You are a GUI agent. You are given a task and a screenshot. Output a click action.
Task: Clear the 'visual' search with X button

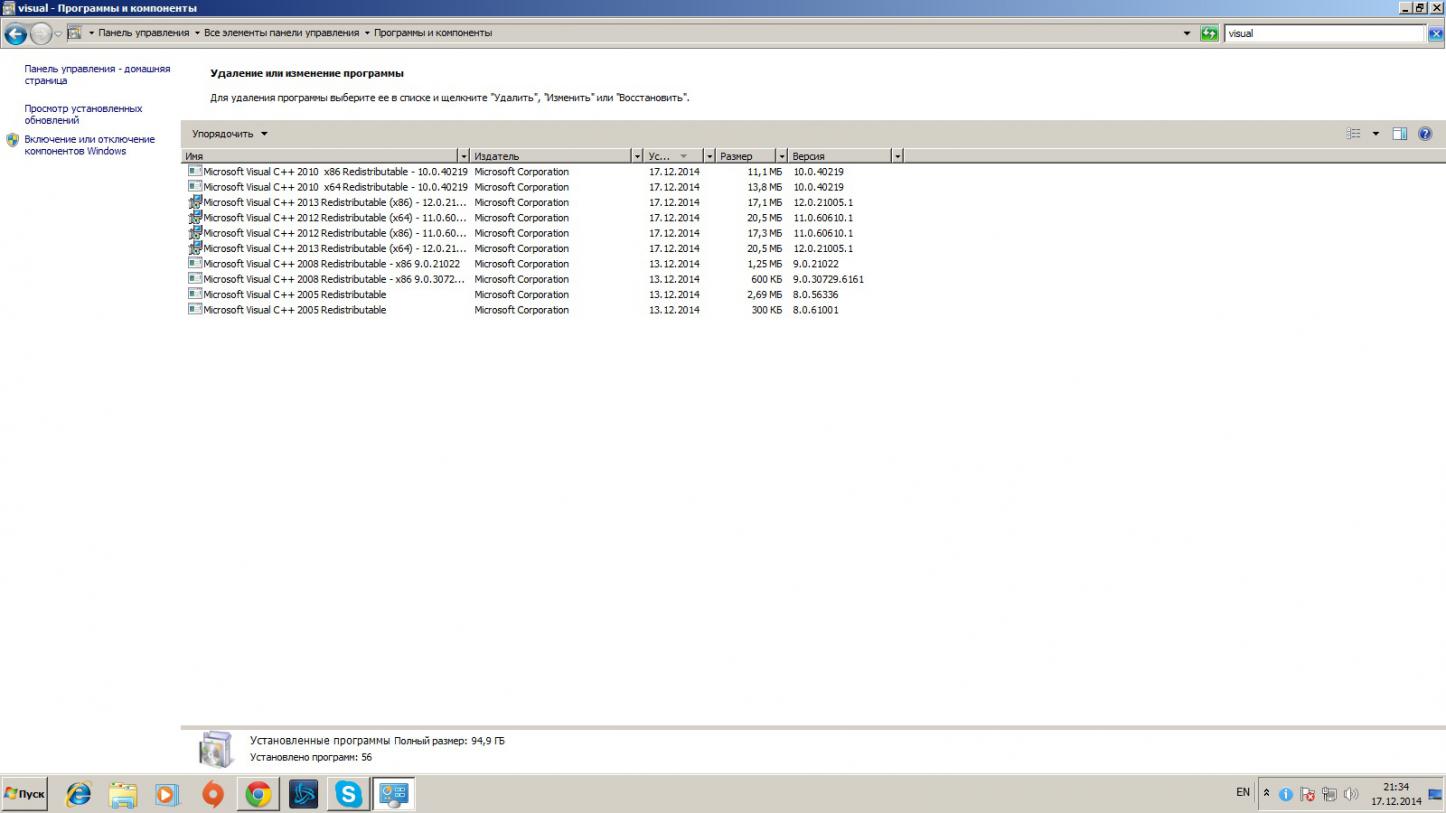tap(1435, 33)
